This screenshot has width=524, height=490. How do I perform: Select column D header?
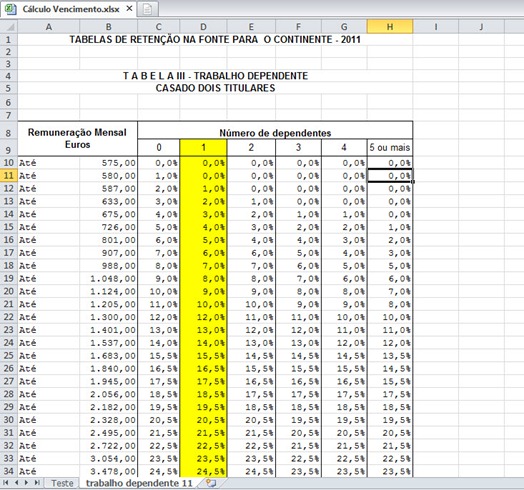coord(203,27)
